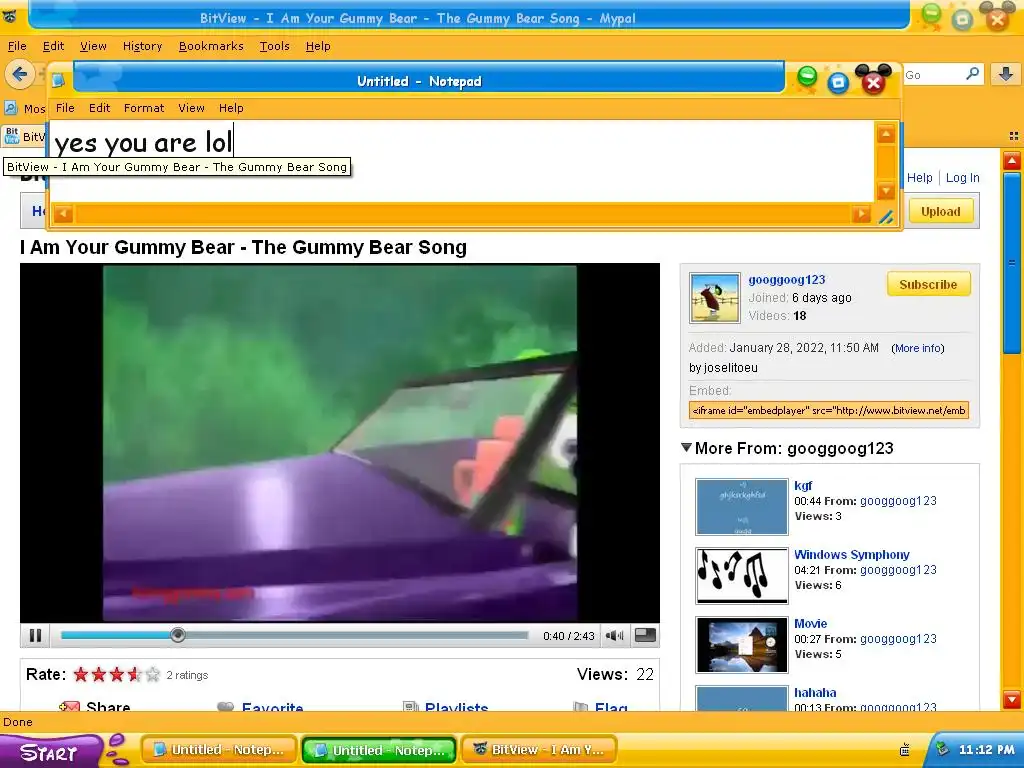Click Notepad's horizontal scroll left arrow
This screenshot has height=768, width=1024.
pos(63,214)
